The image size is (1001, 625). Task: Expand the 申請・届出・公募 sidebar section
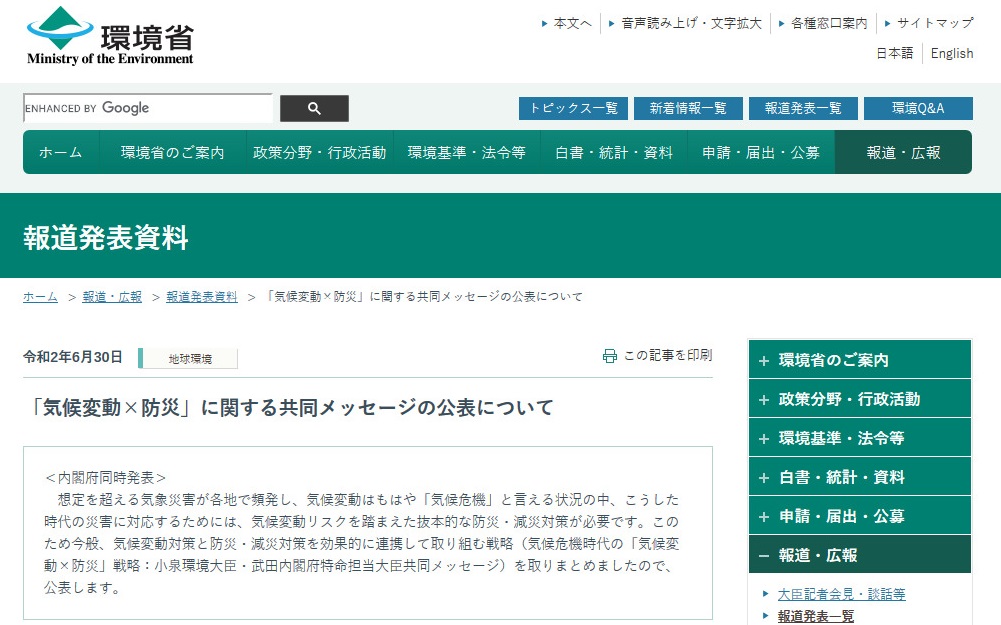point(859,516)
